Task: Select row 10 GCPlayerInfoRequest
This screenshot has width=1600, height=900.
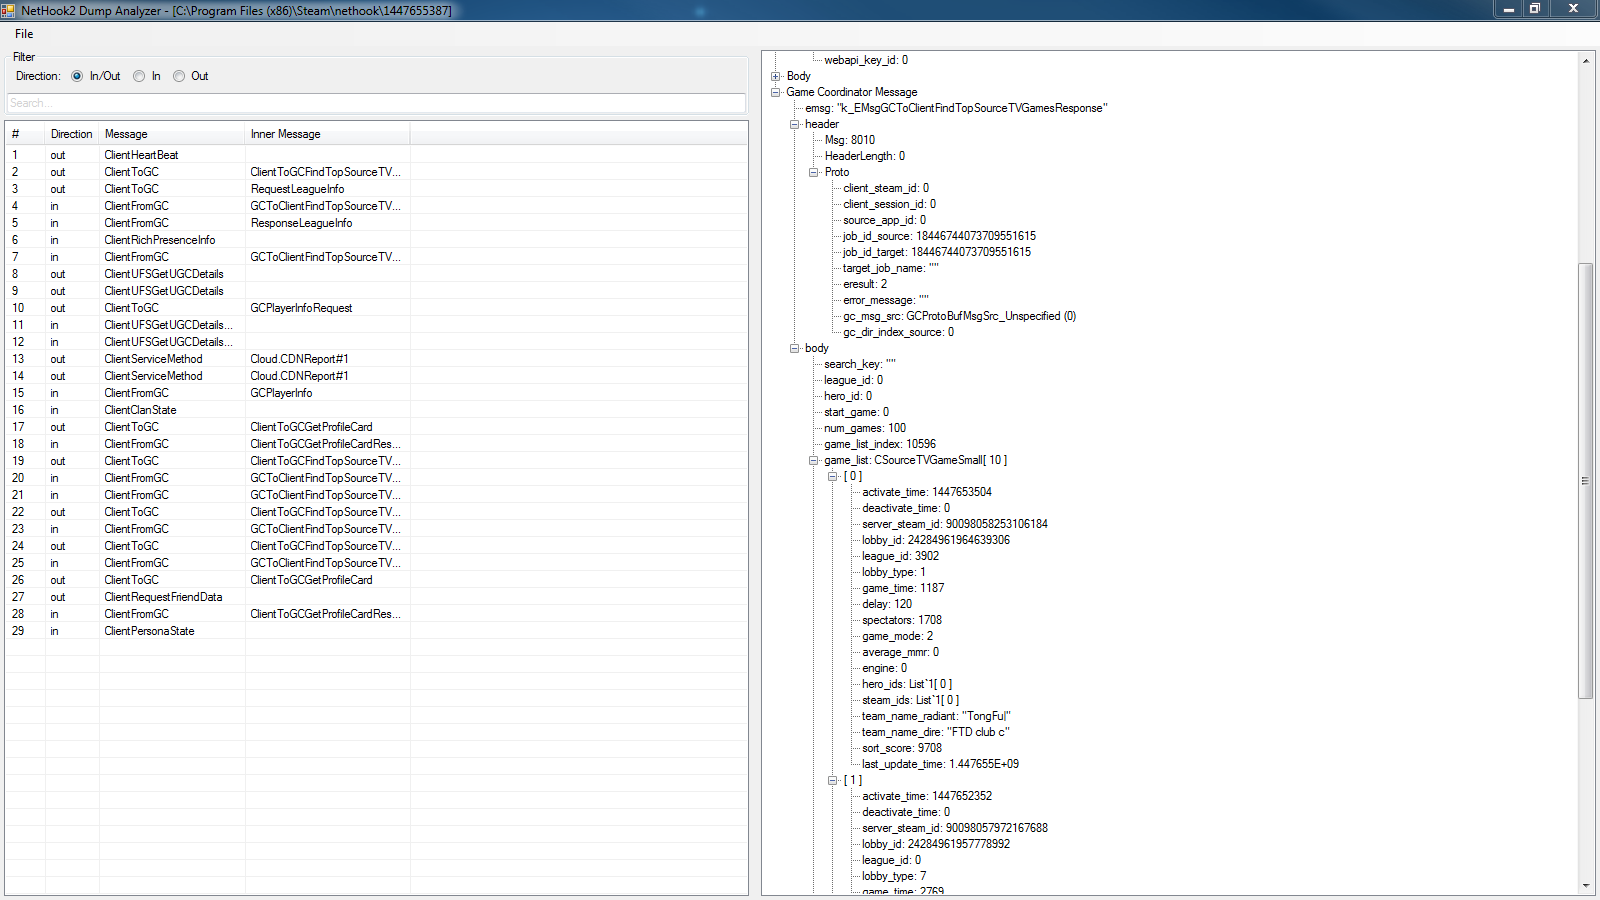Action: pos(376,308)
